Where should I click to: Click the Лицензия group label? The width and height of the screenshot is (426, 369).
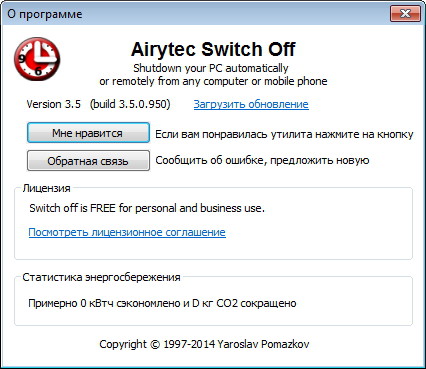click(46, 188)
